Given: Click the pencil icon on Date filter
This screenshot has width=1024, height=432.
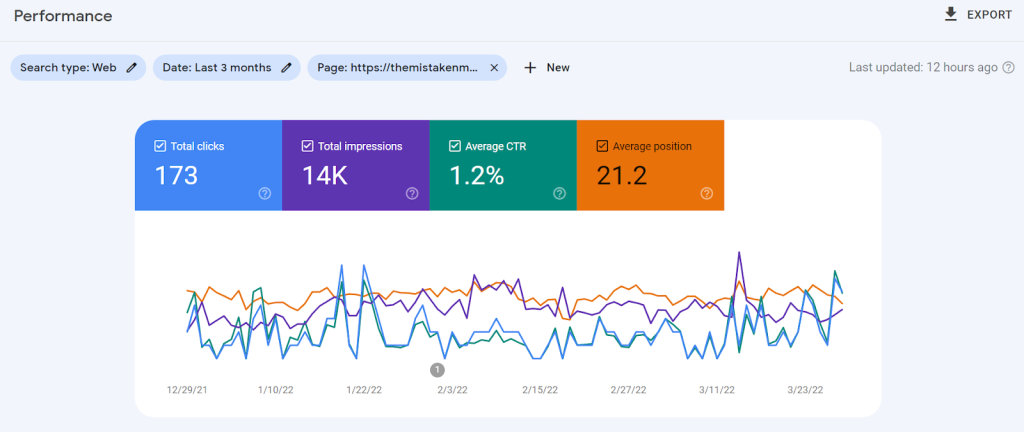Looking at the screenshot, I should tap(286, 67).
